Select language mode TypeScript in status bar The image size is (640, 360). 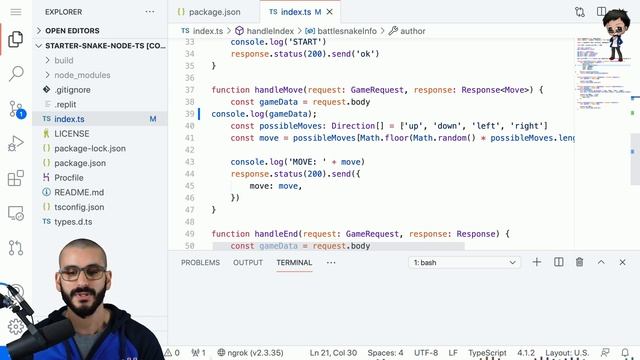pos(487,352)
